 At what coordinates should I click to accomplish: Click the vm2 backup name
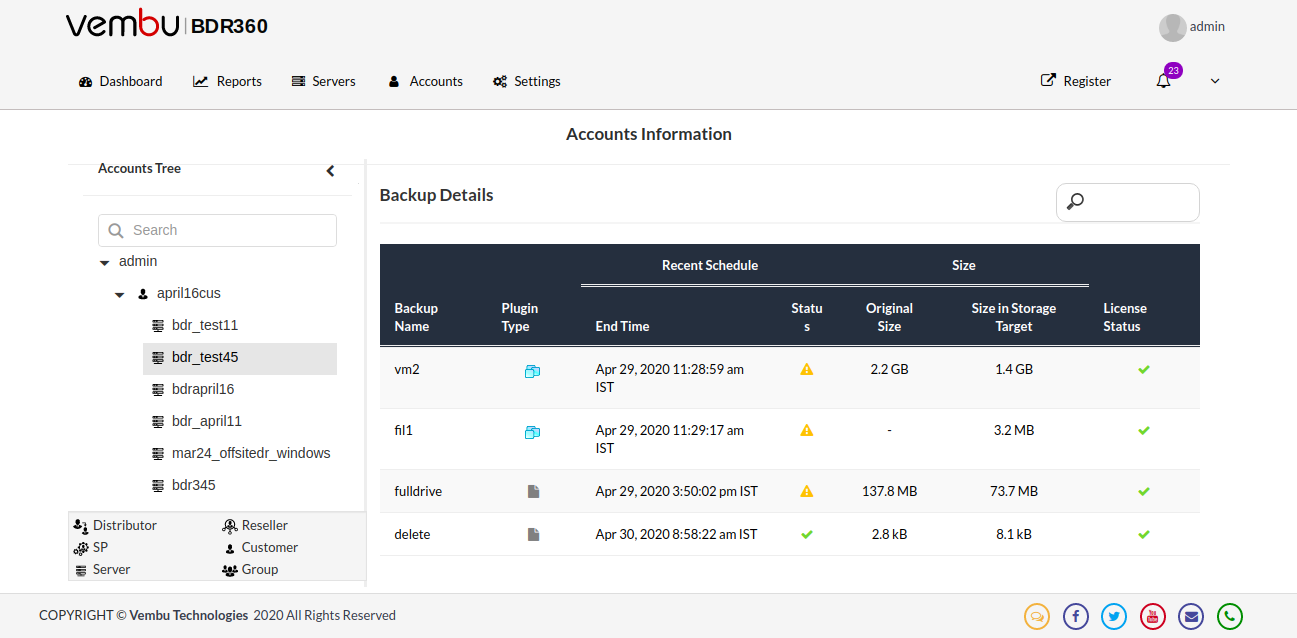pyautogui.click(x=407, y=369)
